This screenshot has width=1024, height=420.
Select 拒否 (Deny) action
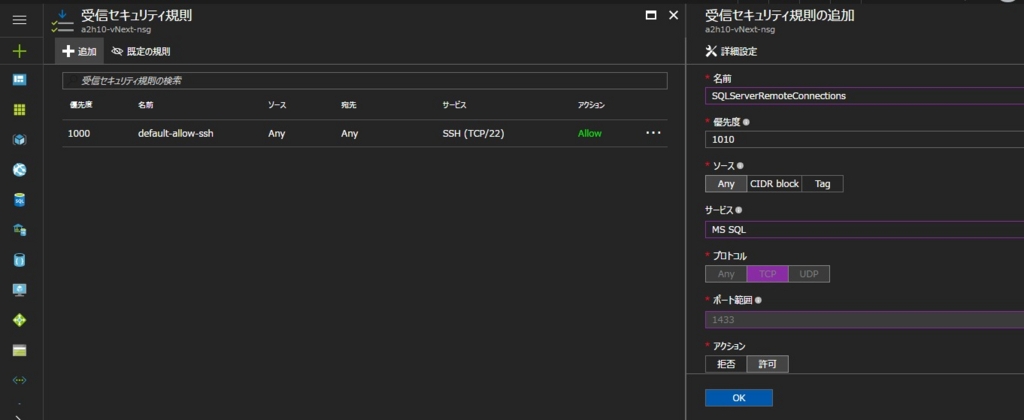(x=726, y=364)
